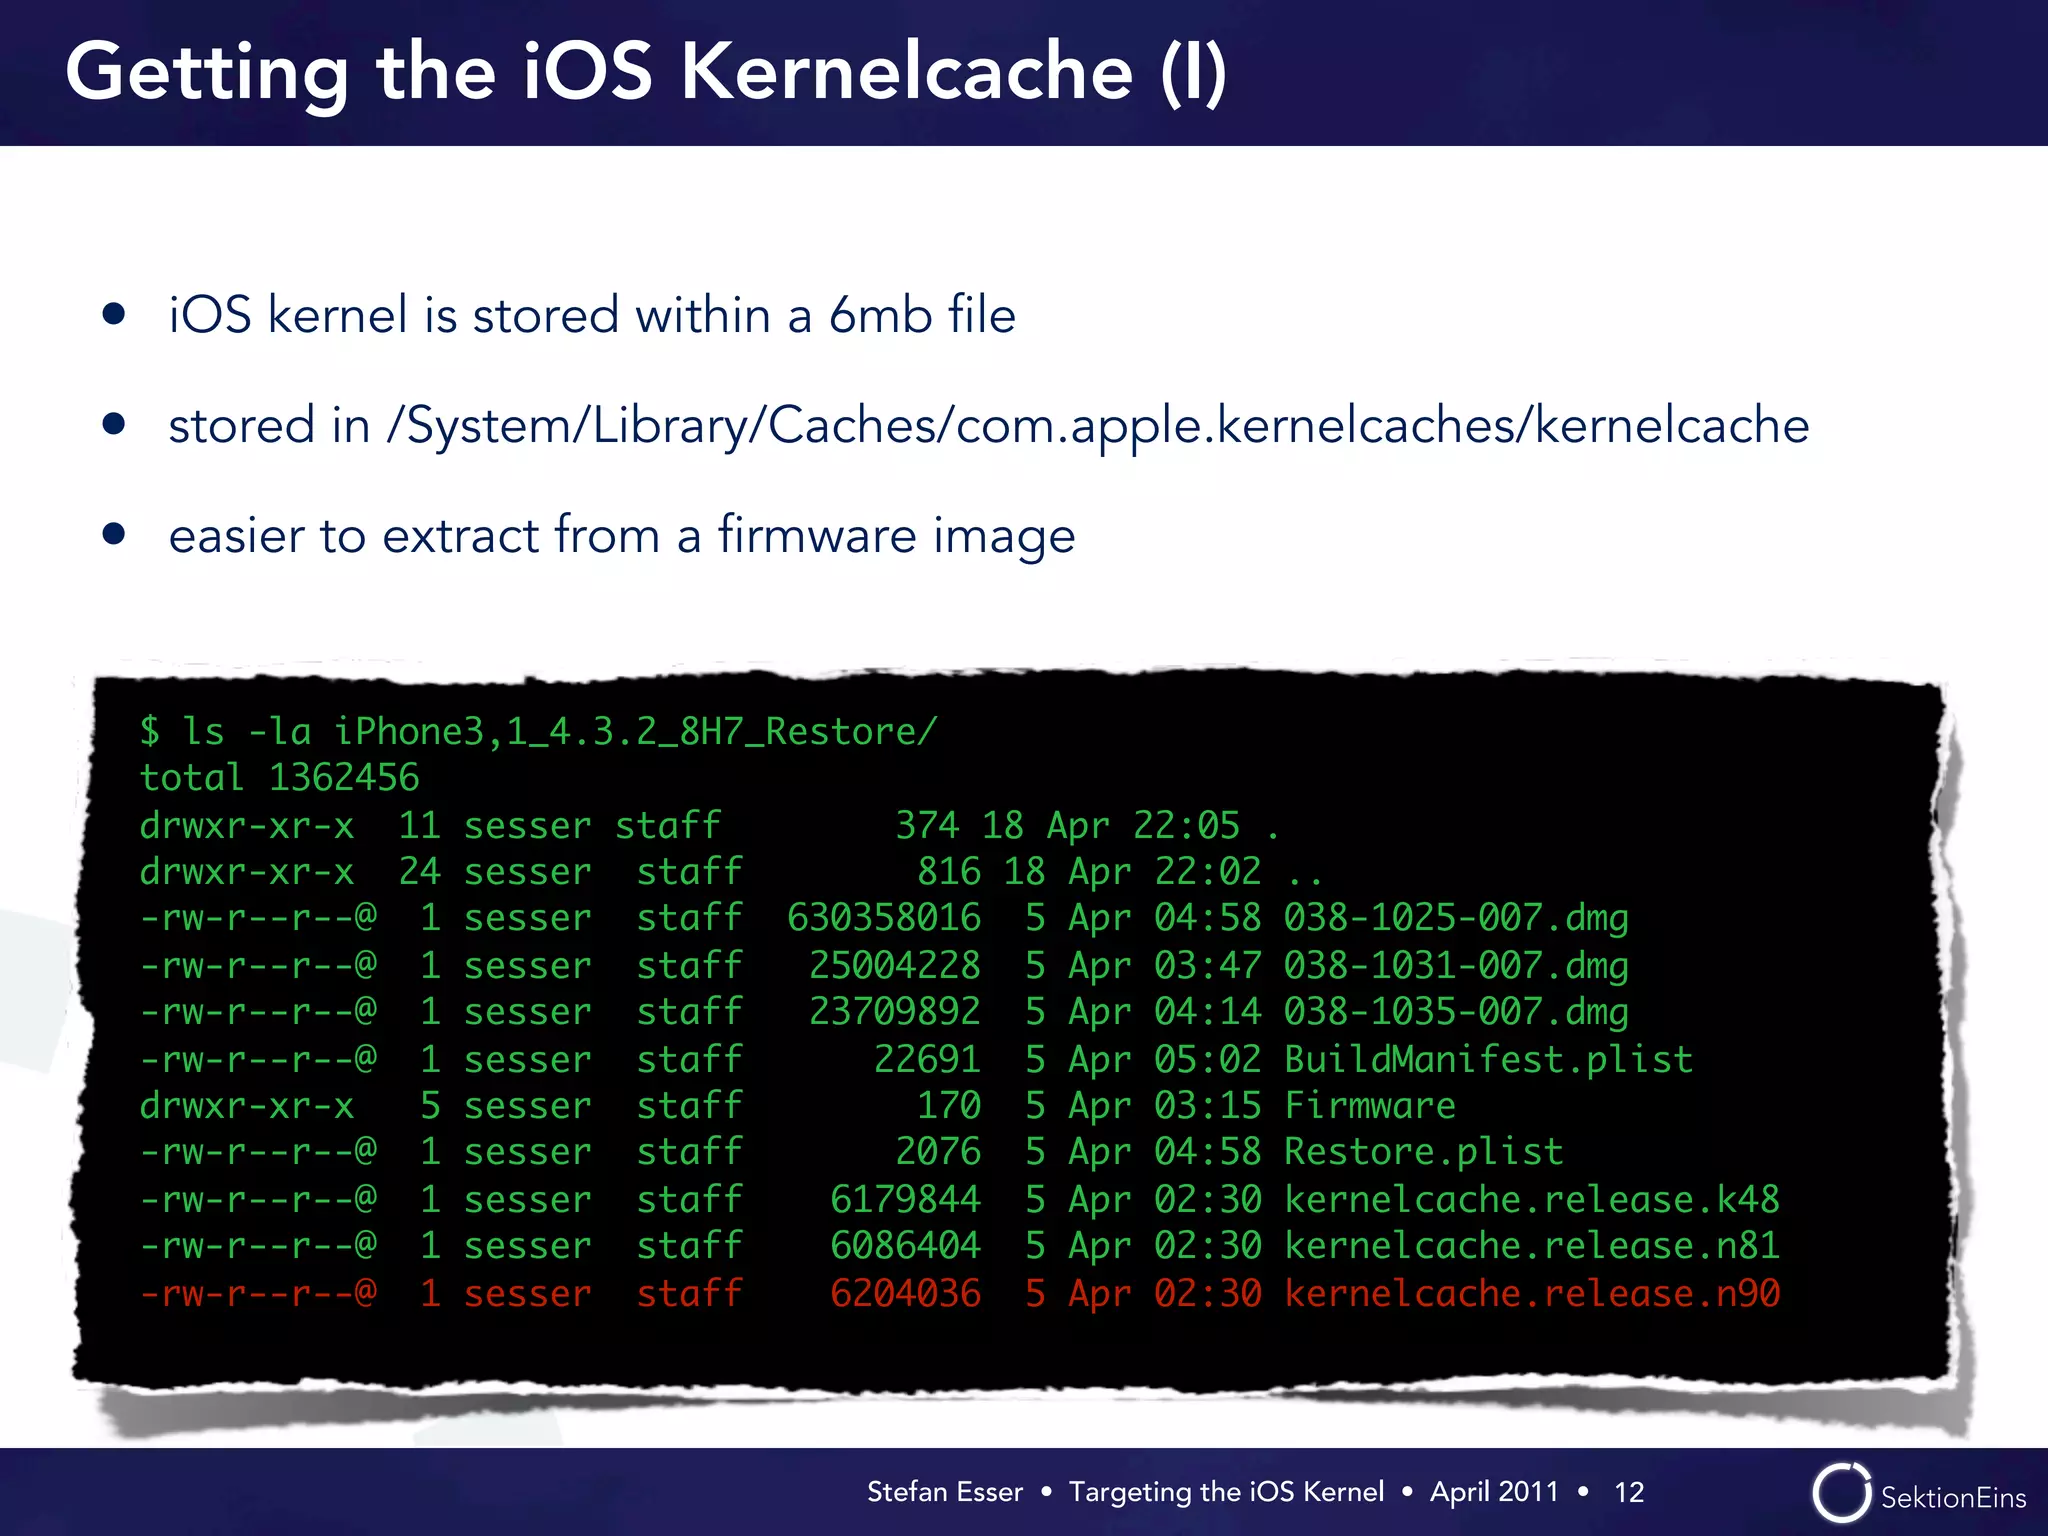Screen dimensions: 2048x1536
Task: Click the 'ls -la iPhone3,1_4.3.2_8H7_Restore/' command line
Action: click(539, 732)
